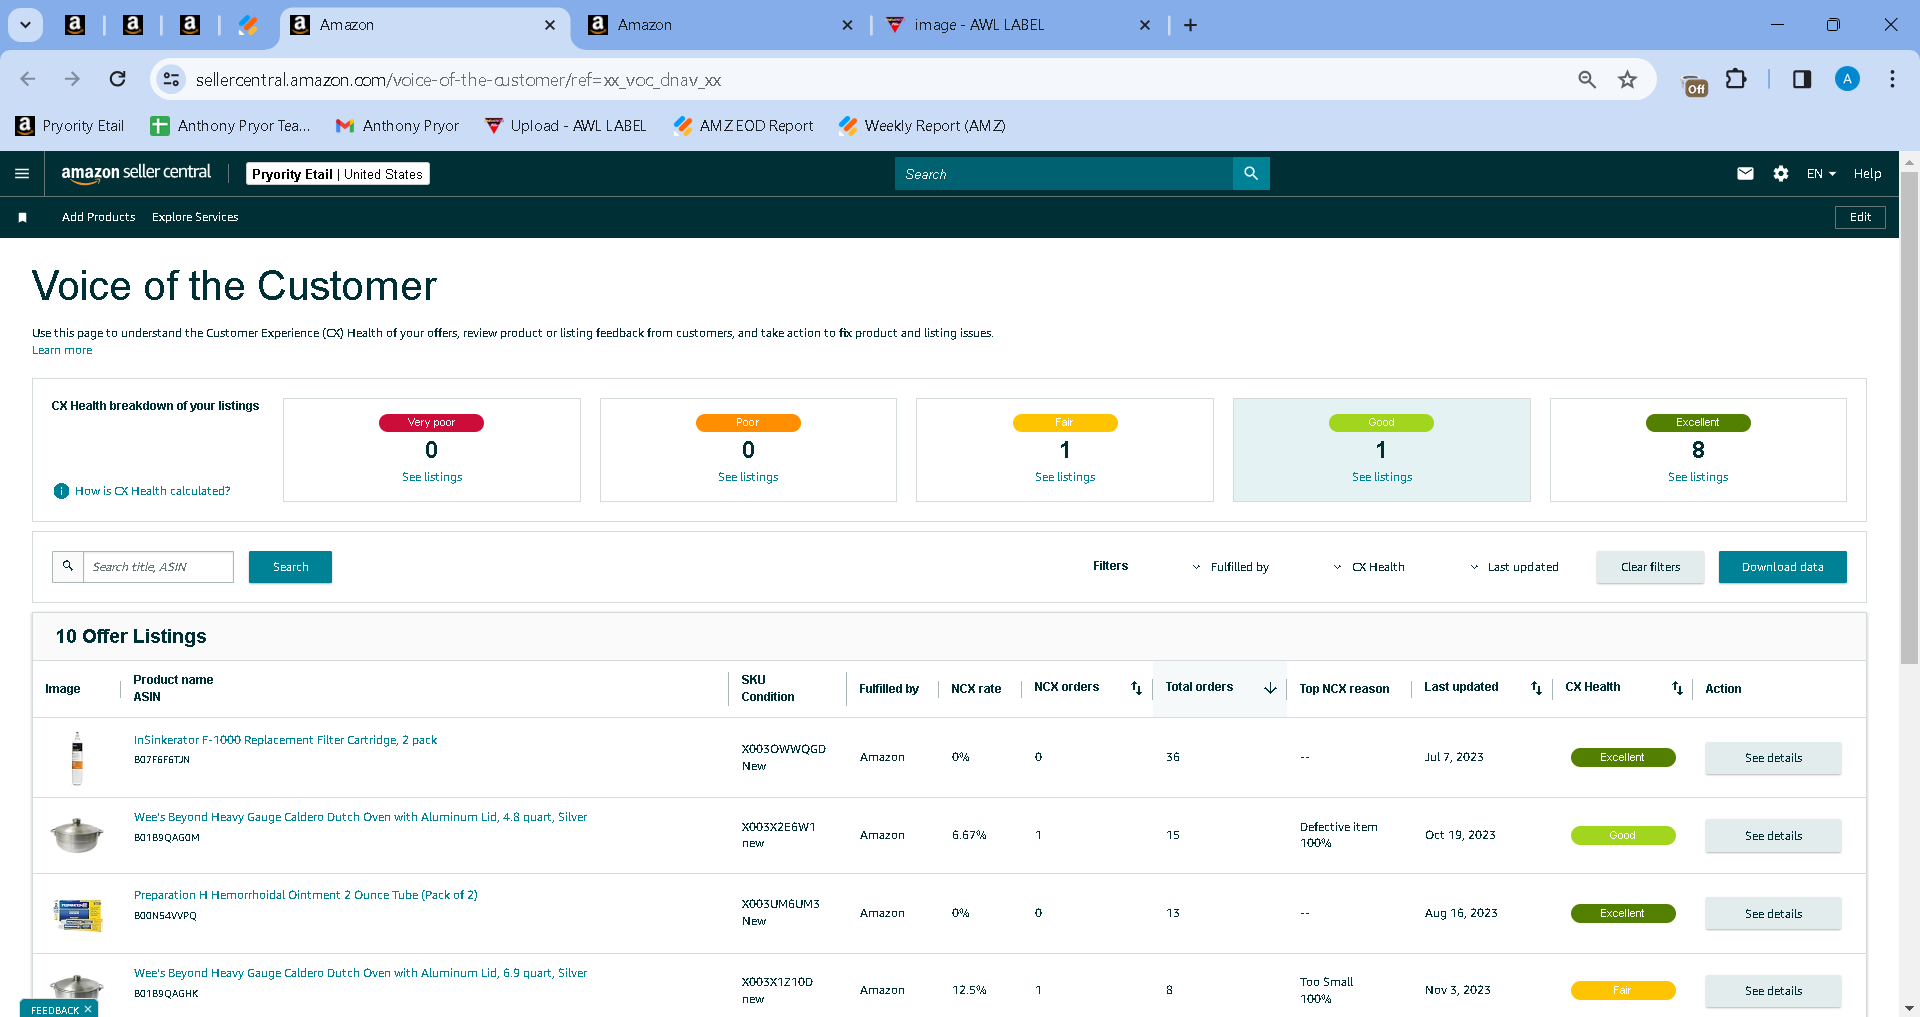
Task: Open the Explore Services menu item
Action: [195, 217]
